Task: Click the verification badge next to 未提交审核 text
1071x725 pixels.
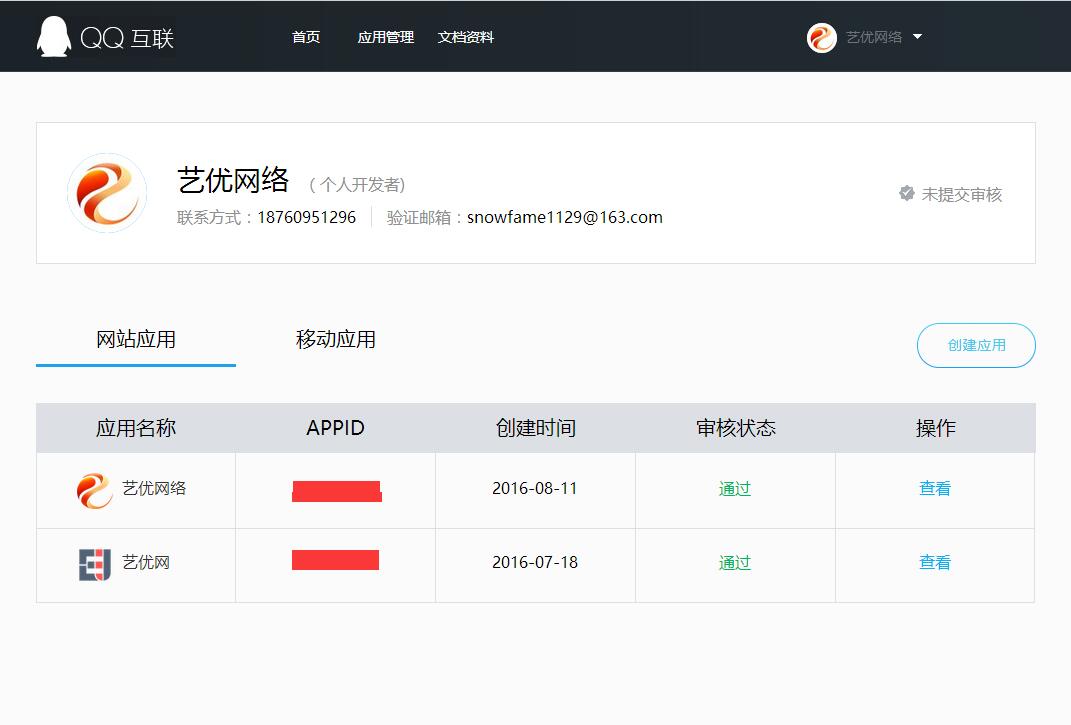Action: point(906,194)
